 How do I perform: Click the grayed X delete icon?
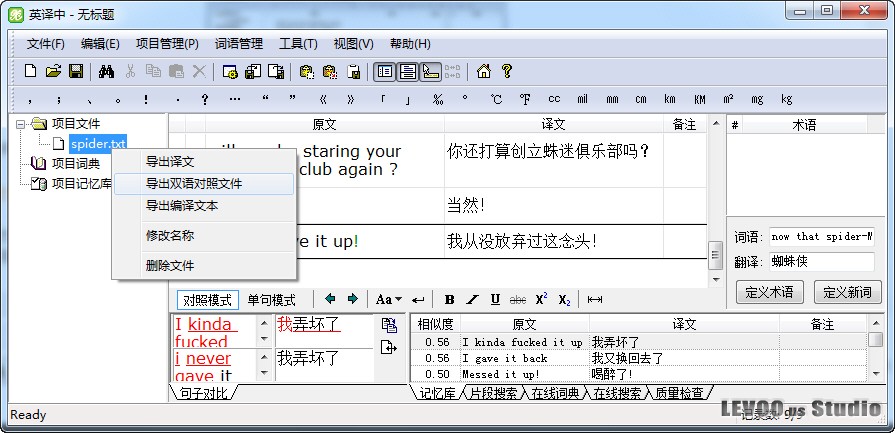(x=199, y=71)
